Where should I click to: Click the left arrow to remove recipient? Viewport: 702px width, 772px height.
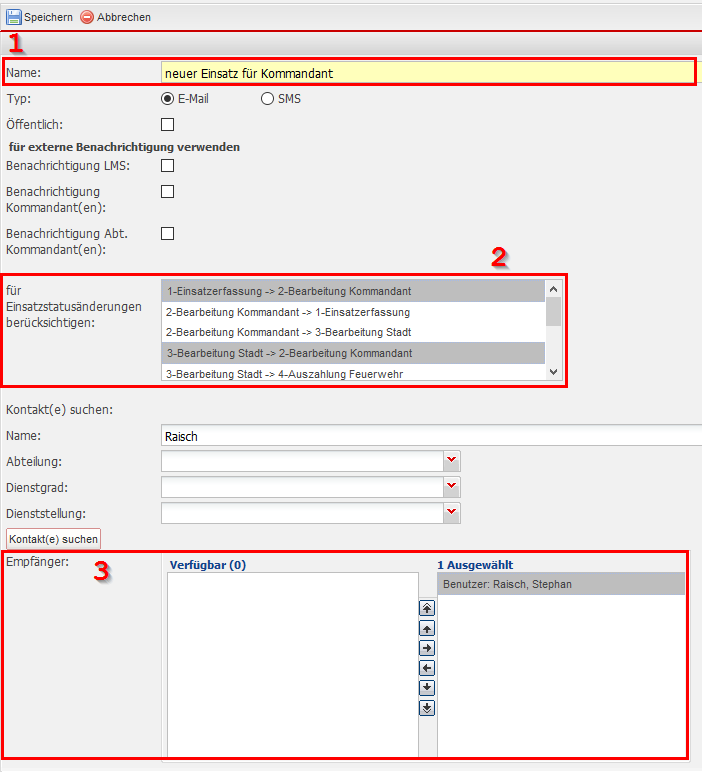click(427, 668)
